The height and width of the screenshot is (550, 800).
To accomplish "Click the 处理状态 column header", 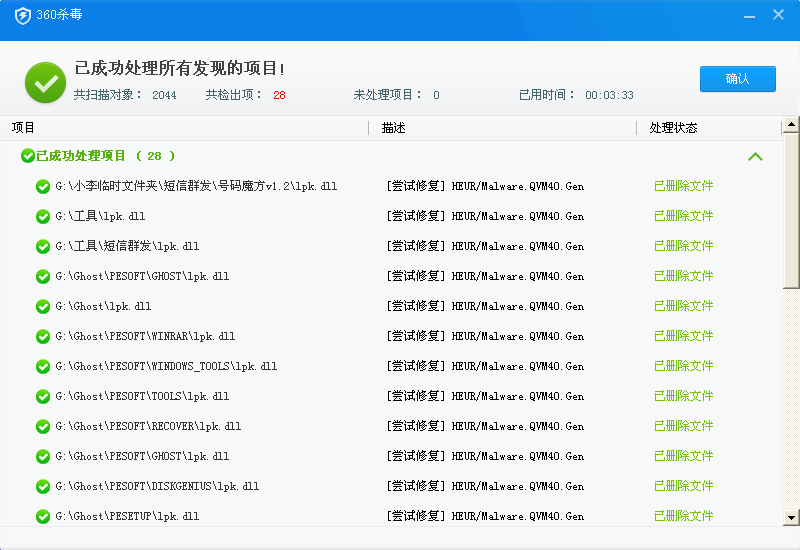I will tap(673, 128).
